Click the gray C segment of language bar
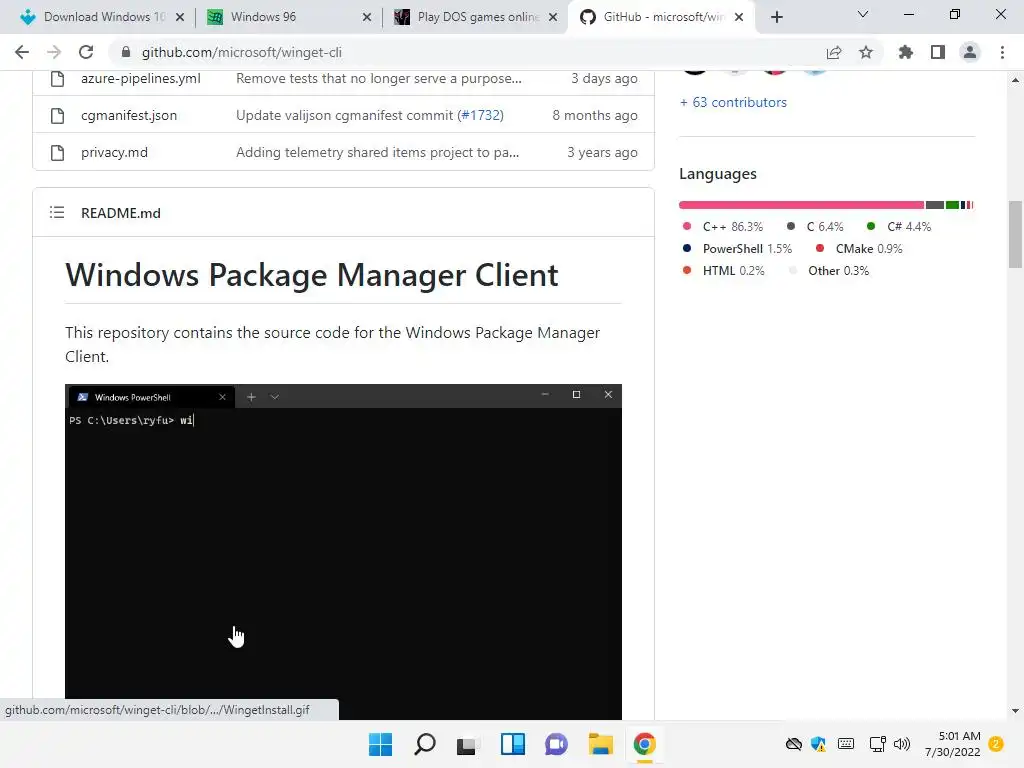The image size is (1024, 768). pyautogui.click(x=935, y=205)
